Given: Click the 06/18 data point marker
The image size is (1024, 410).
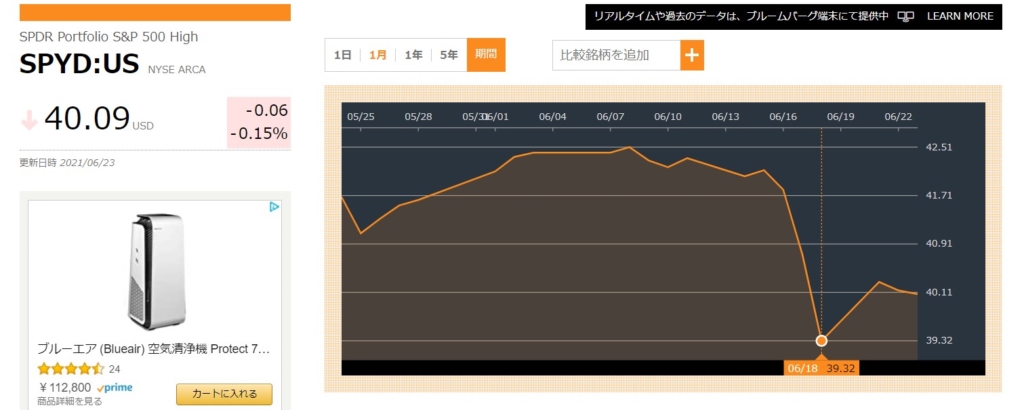Looking at the screenshot, I should click(822, 340).
